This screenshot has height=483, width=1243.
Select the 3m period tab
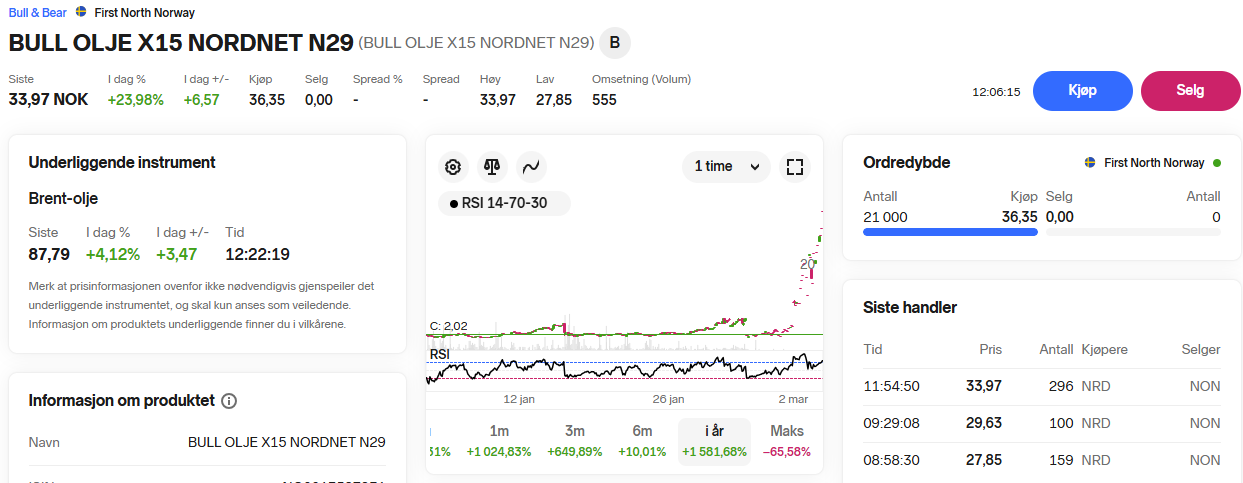[575, 440]
